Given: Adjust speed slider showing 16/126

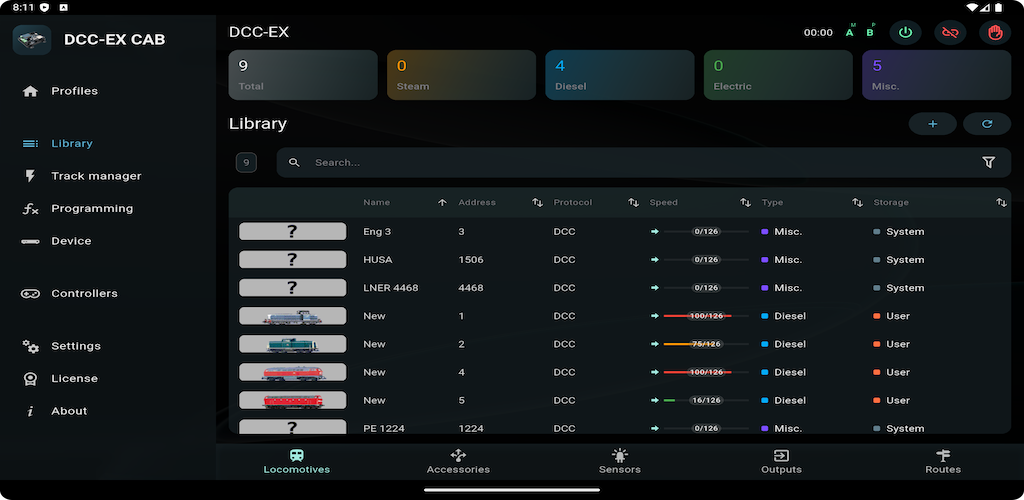Looking at the screenshot, I should pyautogui.click(x=706, y=400).
